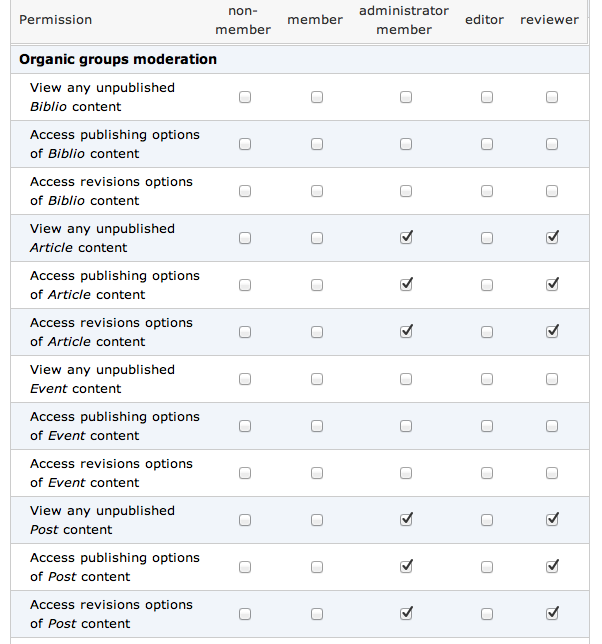
Task: Enable non-member Access revisions options Post
Action: point(245,614)
